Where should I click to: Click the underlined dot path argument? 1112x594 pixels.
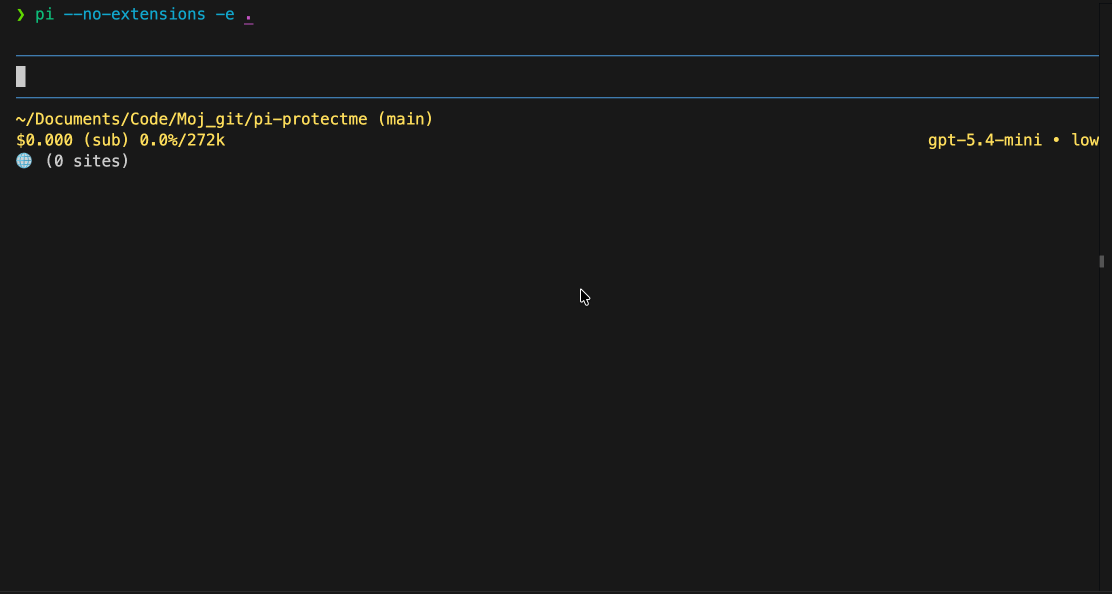(248, 17)
